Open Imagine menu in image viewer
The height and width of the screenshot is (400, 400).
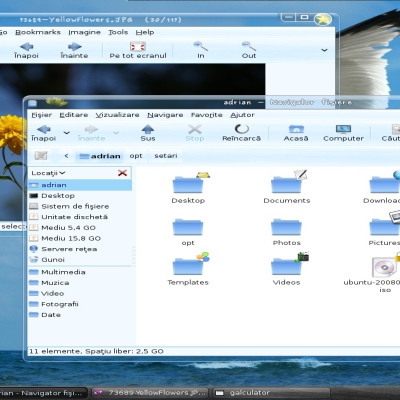coord(84,32)
